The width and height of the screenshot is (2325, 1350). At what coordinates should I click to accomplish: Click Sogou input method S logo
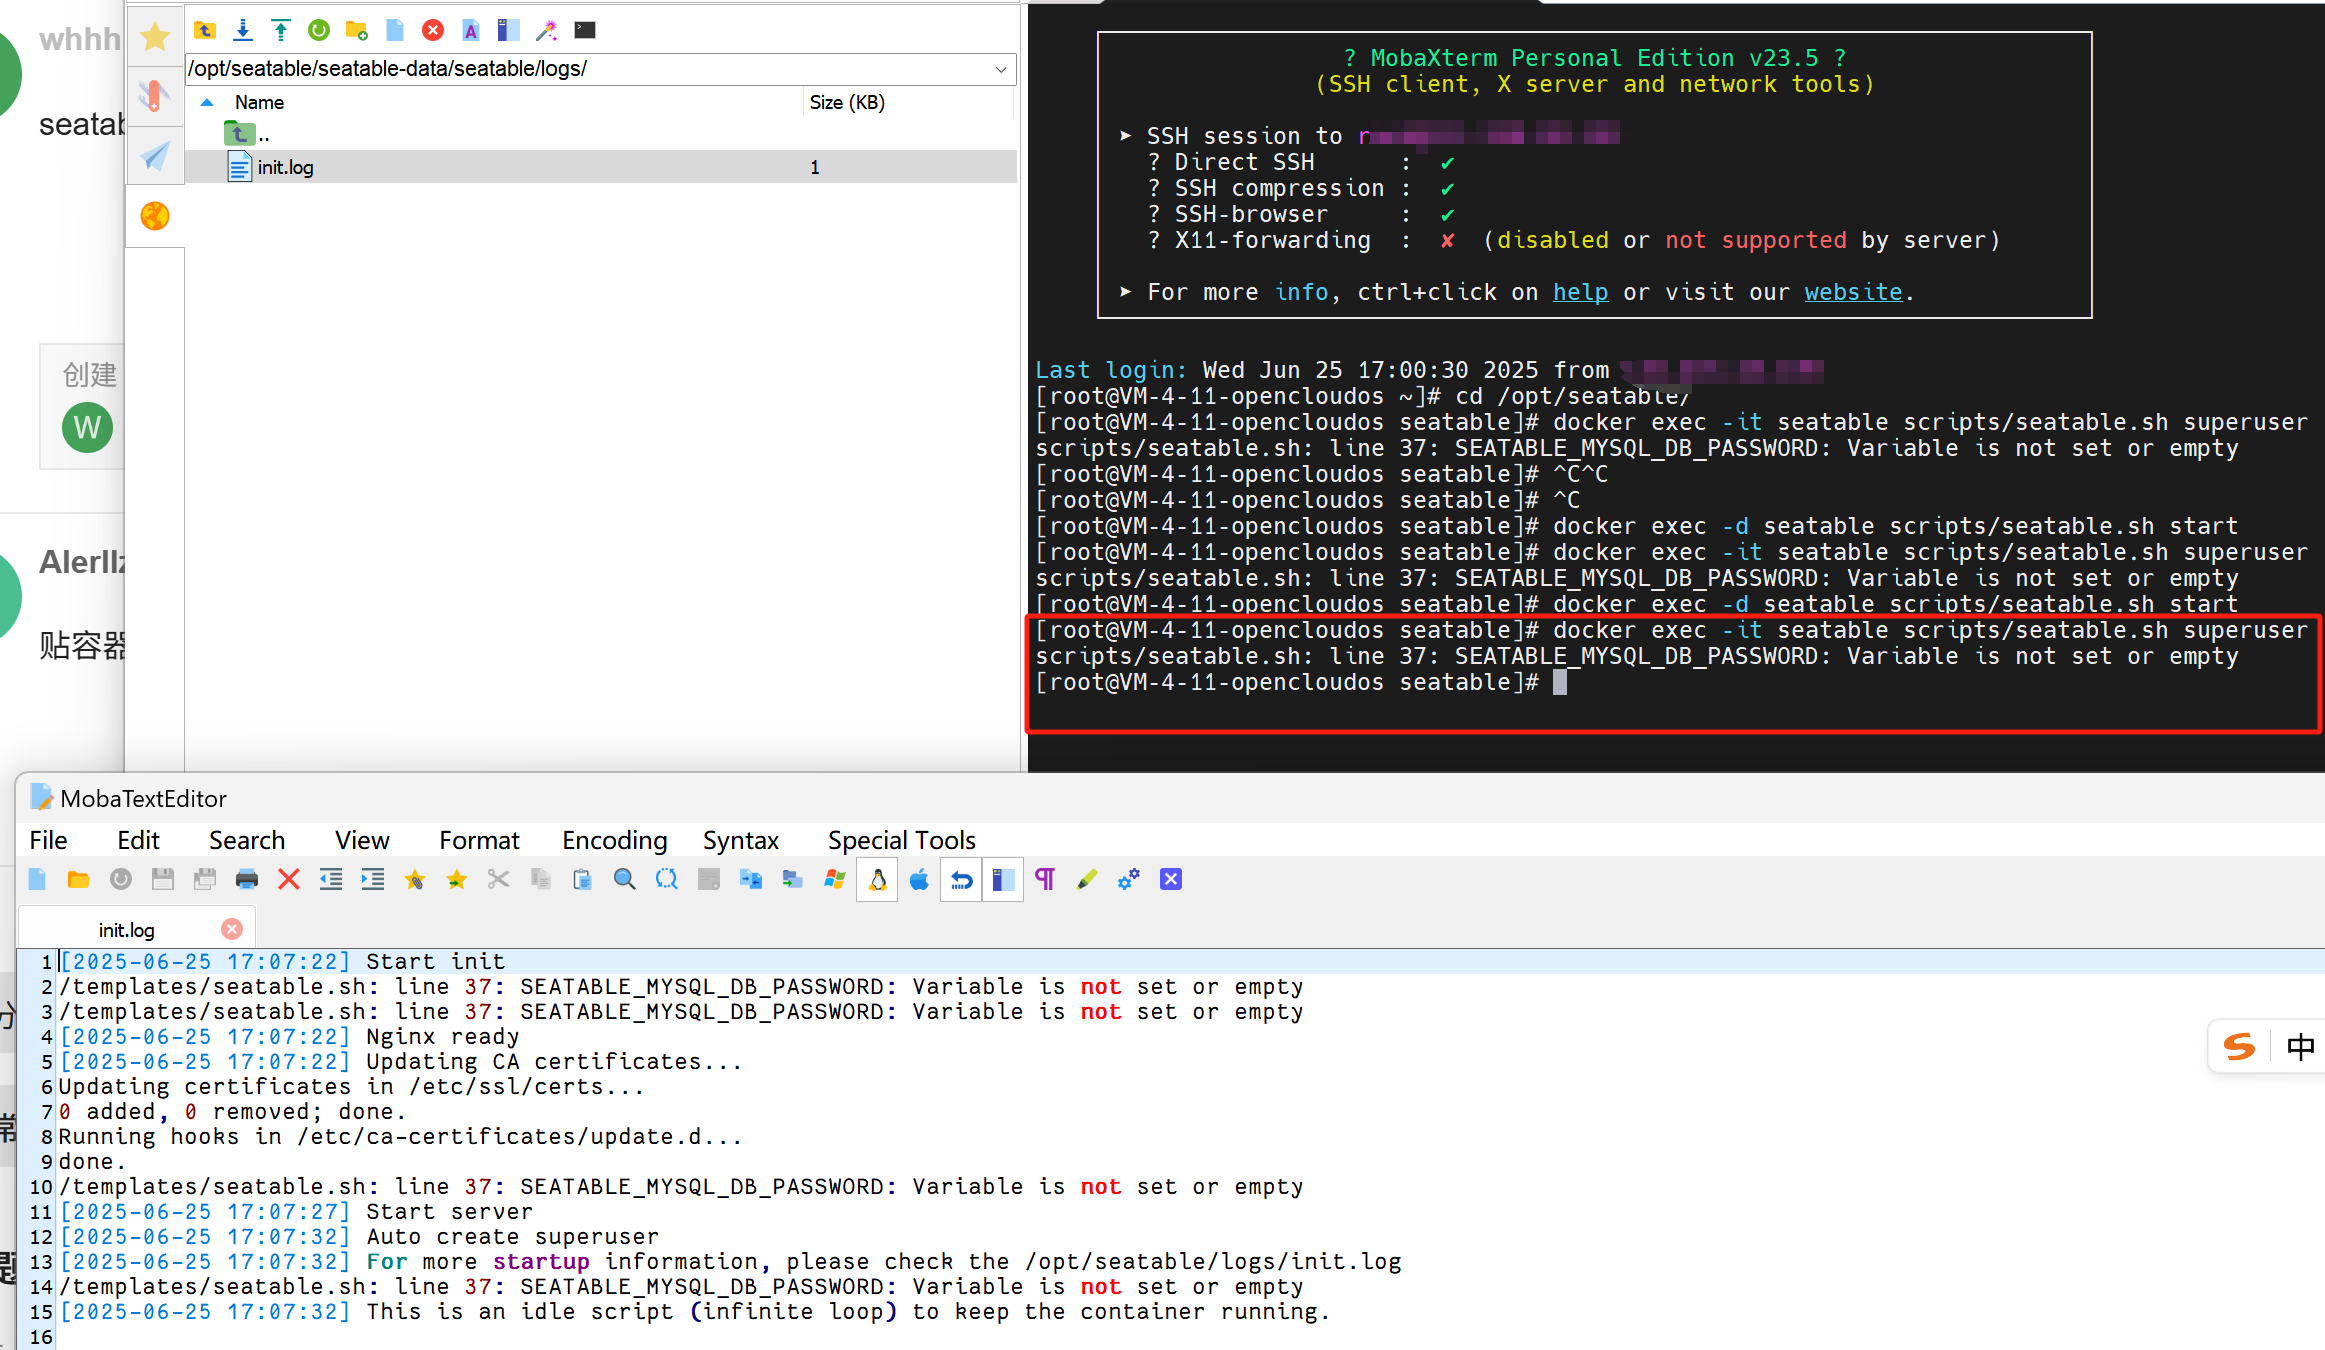2240,1047
